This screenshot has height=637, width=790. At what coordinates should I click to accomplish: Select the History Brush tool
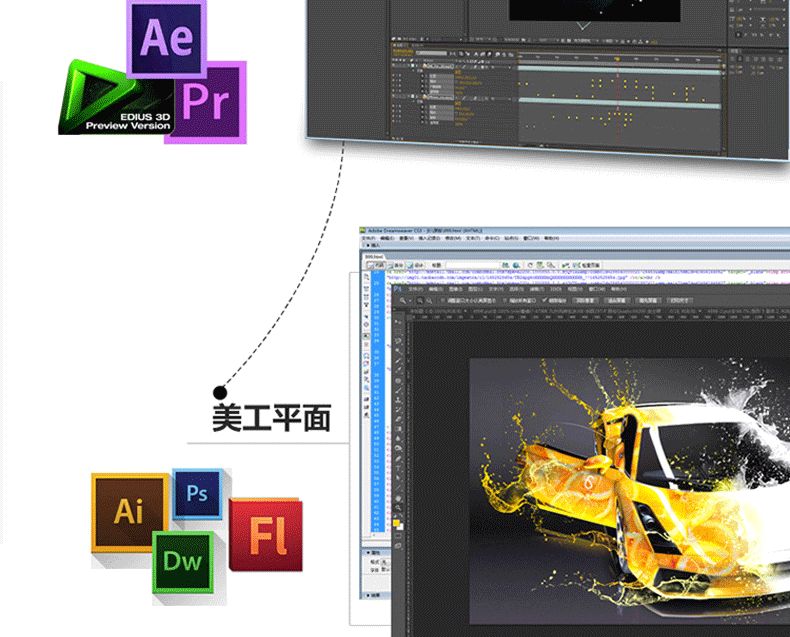pos(398,409)
